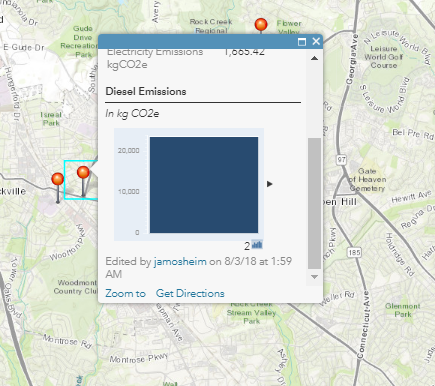435x386 pixels.
Task: Click the route 185 highway shield
Action: click(354, 252)
